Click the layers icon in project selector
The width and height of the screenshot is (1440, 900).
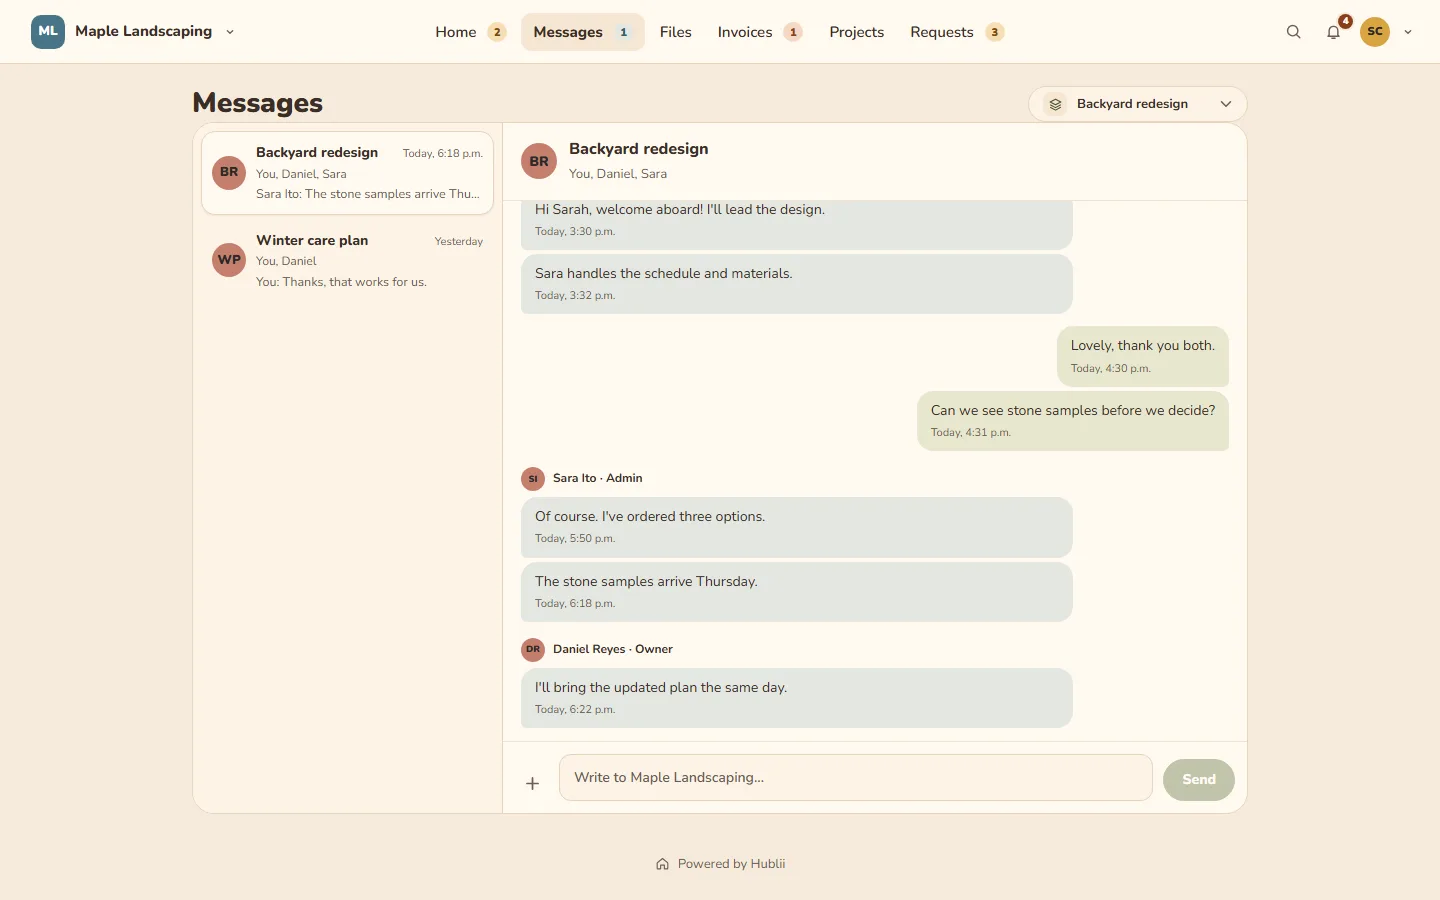click(x=1055, y=104)
